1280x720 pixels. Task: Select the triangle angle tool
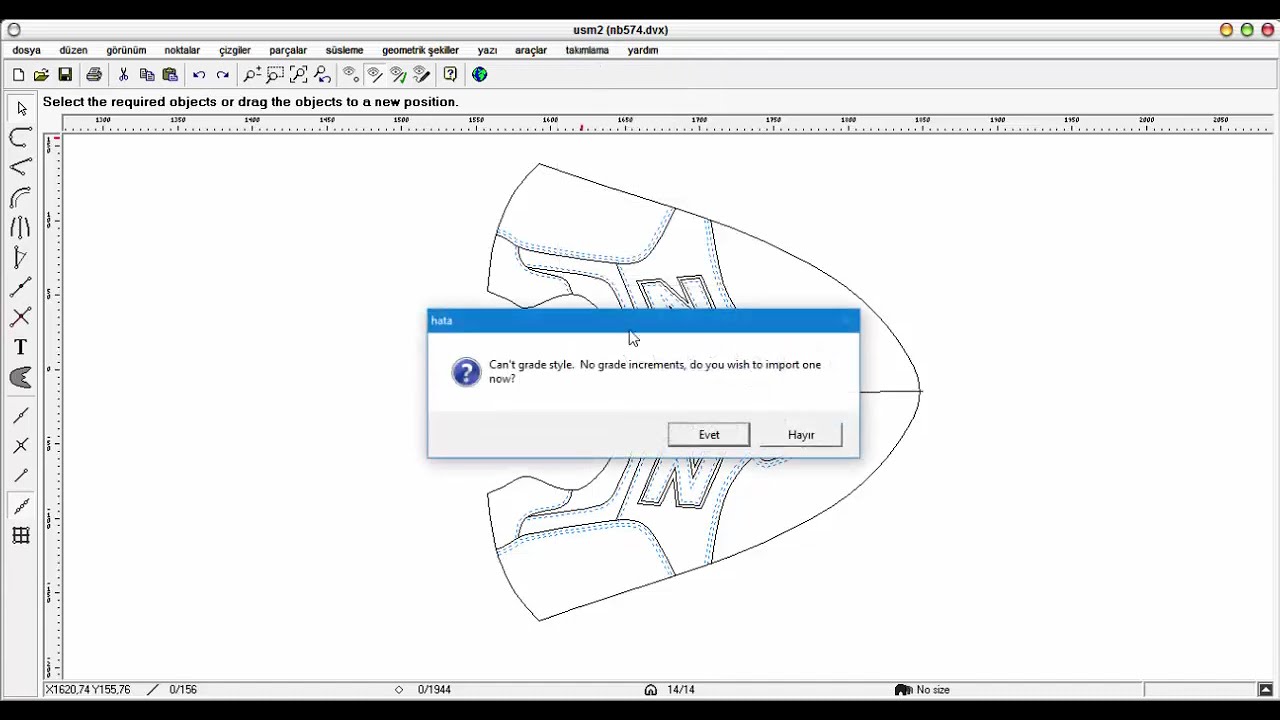21,258
